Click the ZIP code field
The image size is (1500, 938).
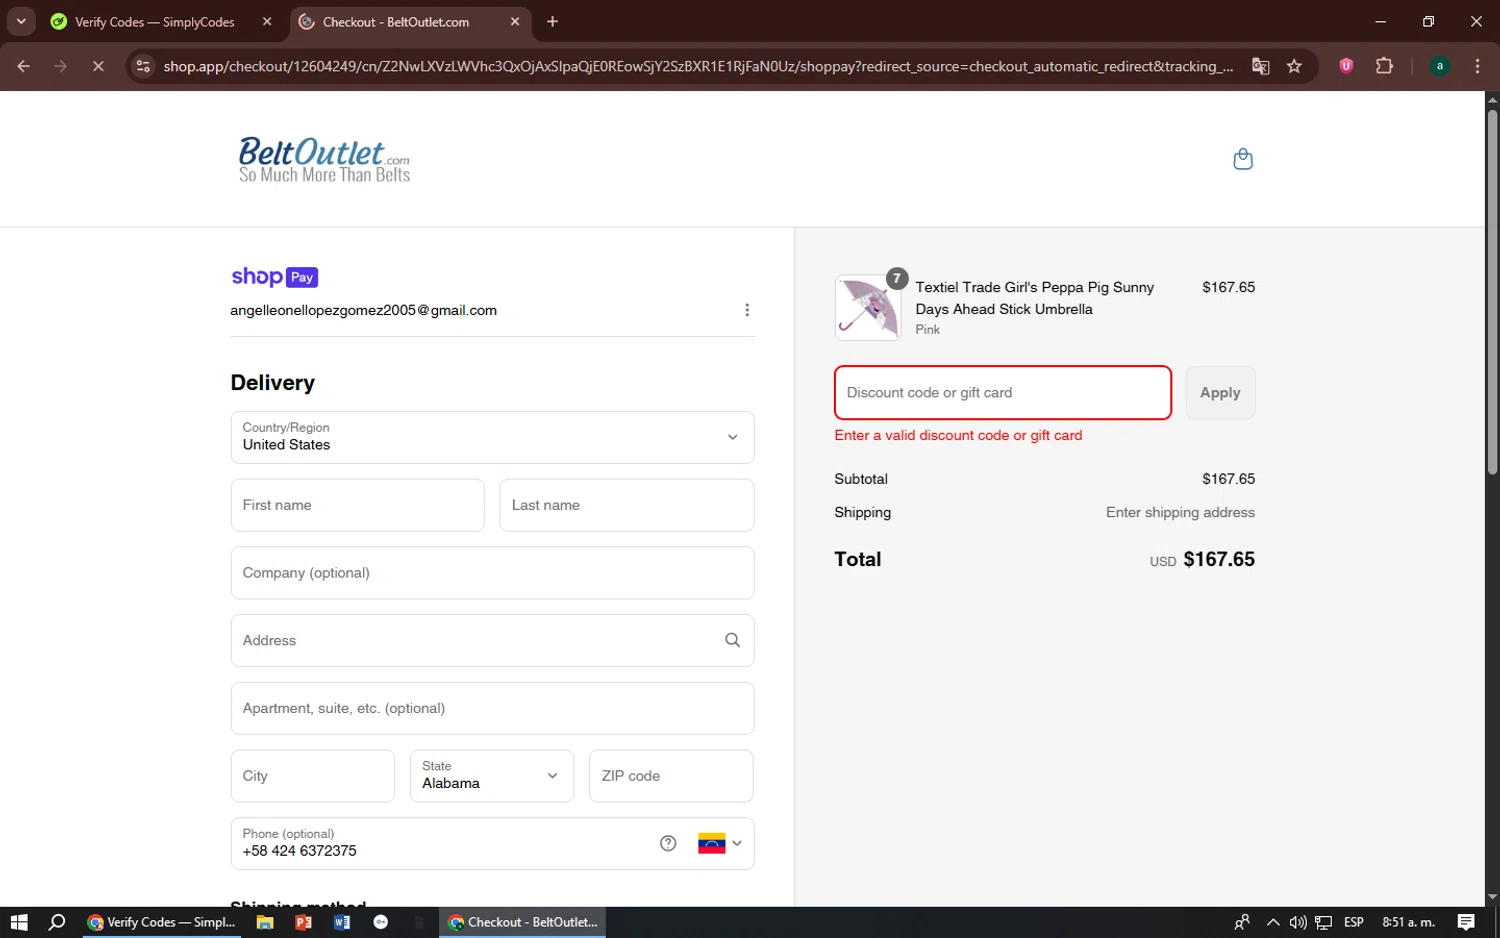pyautogui.click(x=671, y=776)
